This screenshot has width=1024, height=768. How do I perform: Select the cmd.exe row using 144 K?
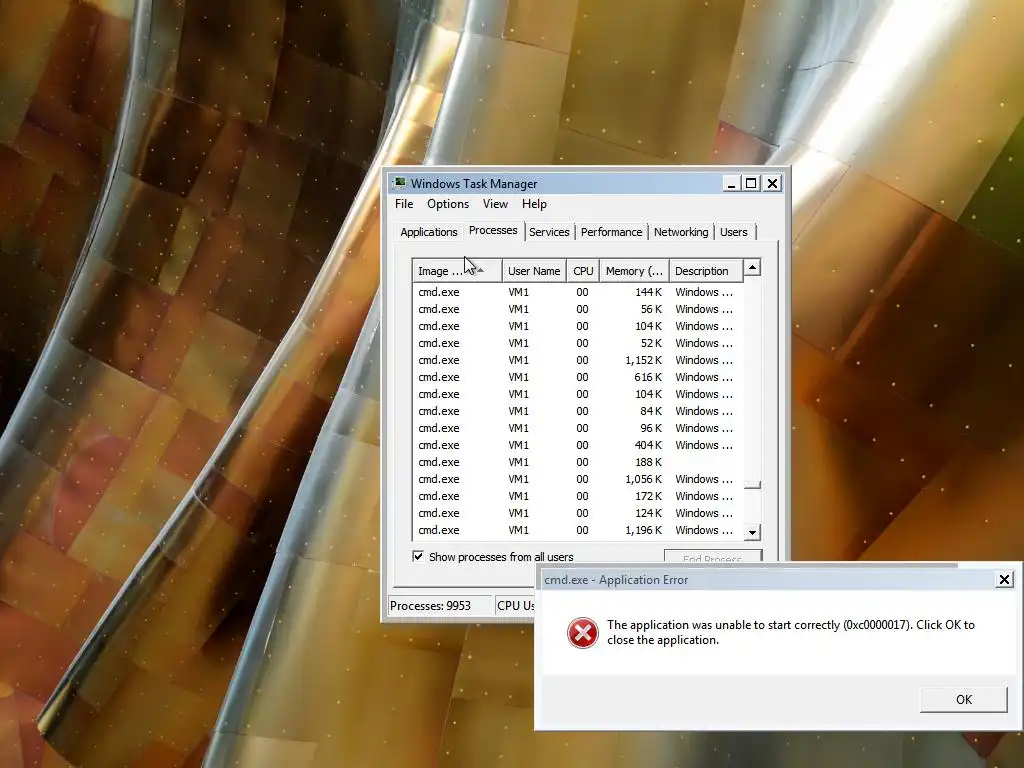point(577,292)
